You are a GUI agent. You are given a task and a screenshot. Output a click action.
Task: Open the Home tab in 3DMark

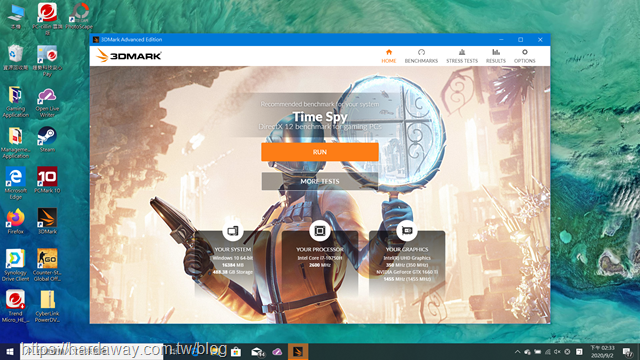click(x=389, y=56)
